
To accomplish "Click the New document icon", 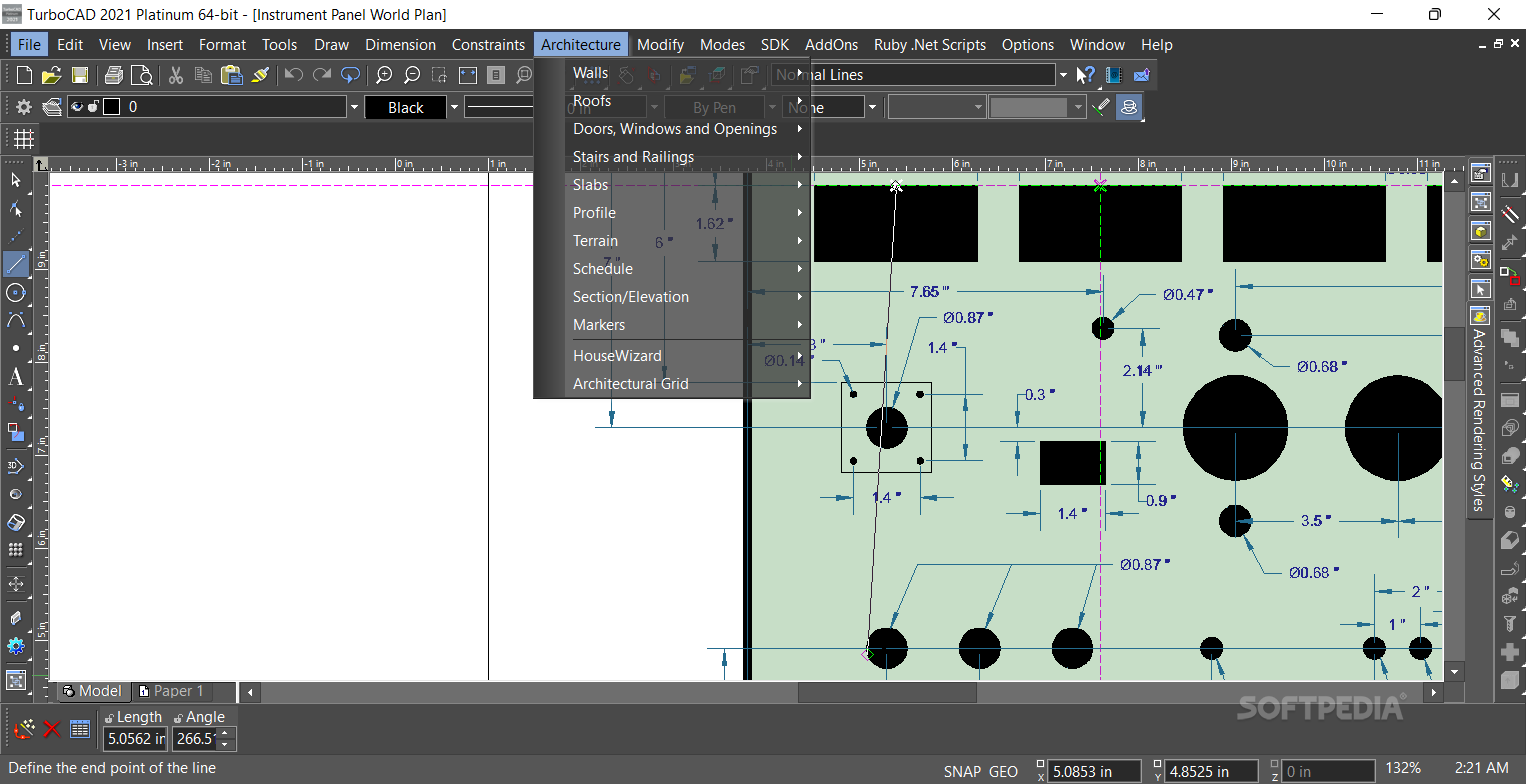I will (x=24, y=75).
